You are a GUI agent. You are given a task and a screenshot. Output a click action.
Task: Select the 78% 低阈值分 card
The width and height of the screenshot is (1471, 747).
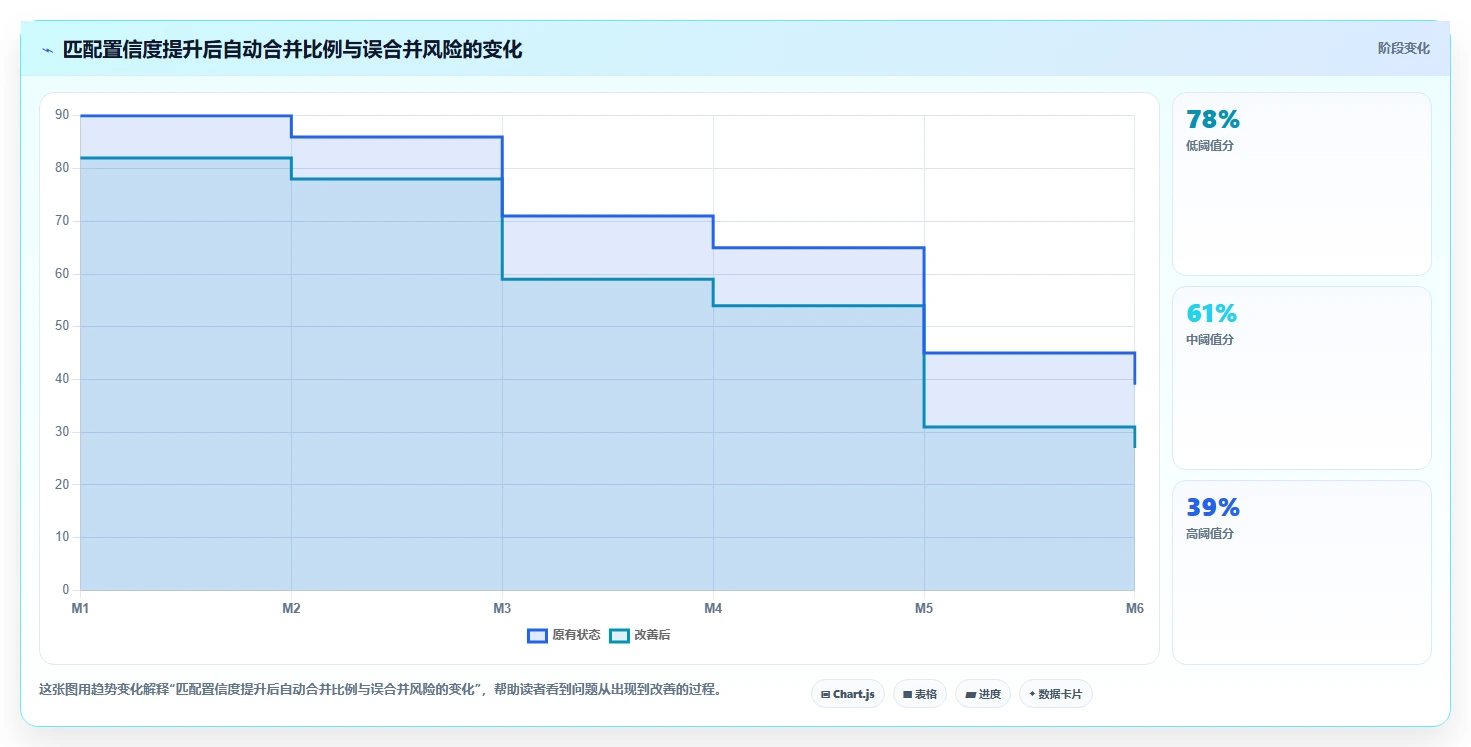click(1302, 184)
